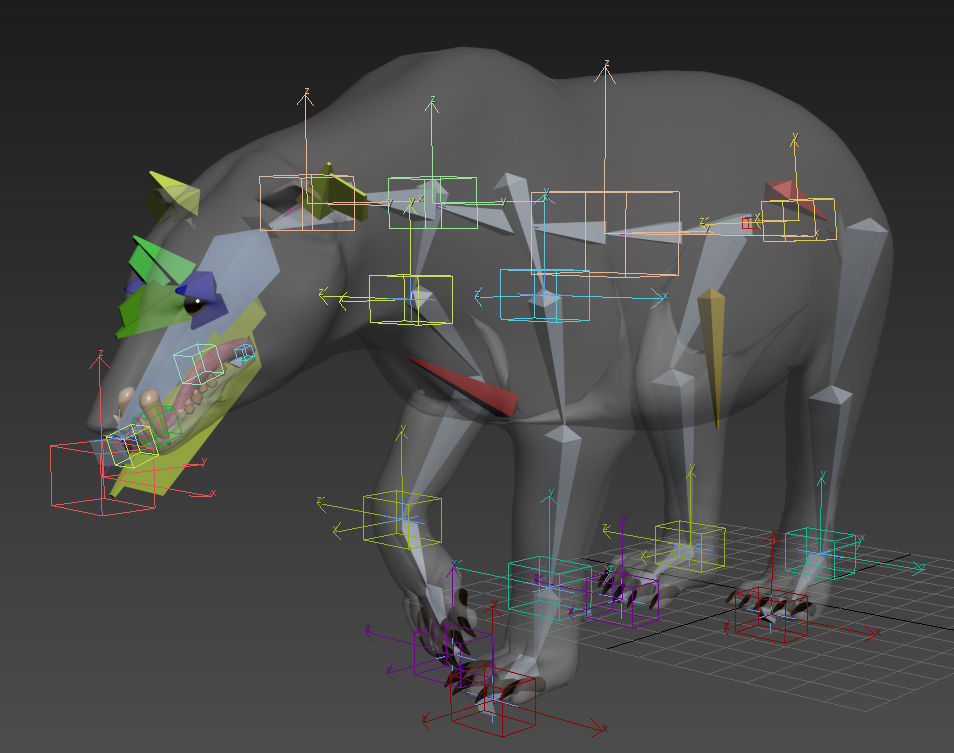Select the small cyan cube at the back of the mouth
Screen dimensions: 954x753
click(244, 352)
